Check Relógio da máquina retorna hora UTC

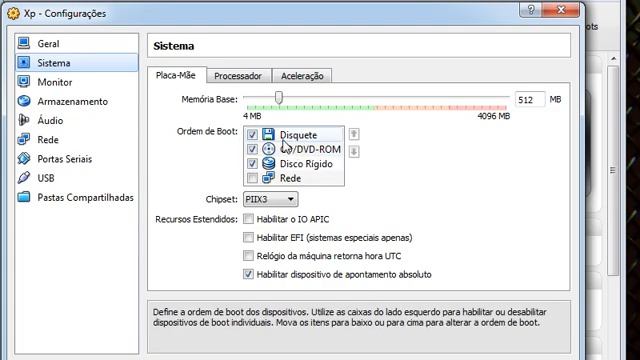tap(248, 256)
